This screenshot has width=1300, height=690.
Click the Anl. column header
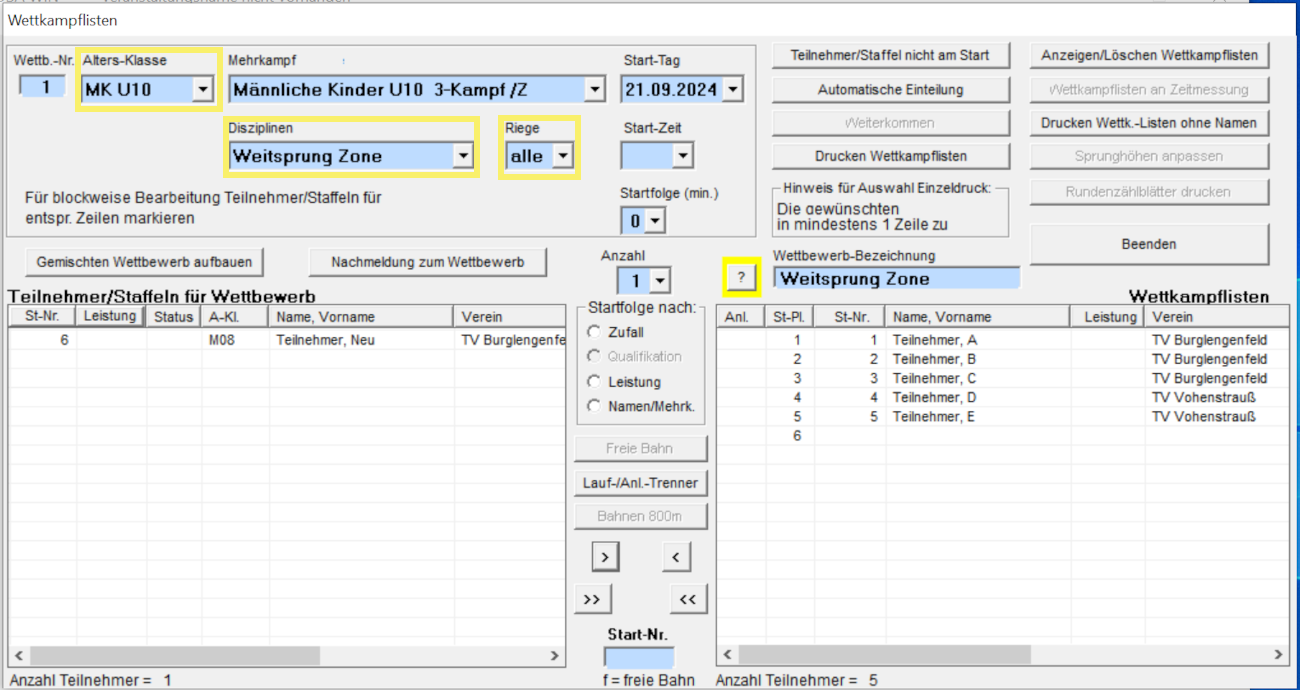coord(741,317)
